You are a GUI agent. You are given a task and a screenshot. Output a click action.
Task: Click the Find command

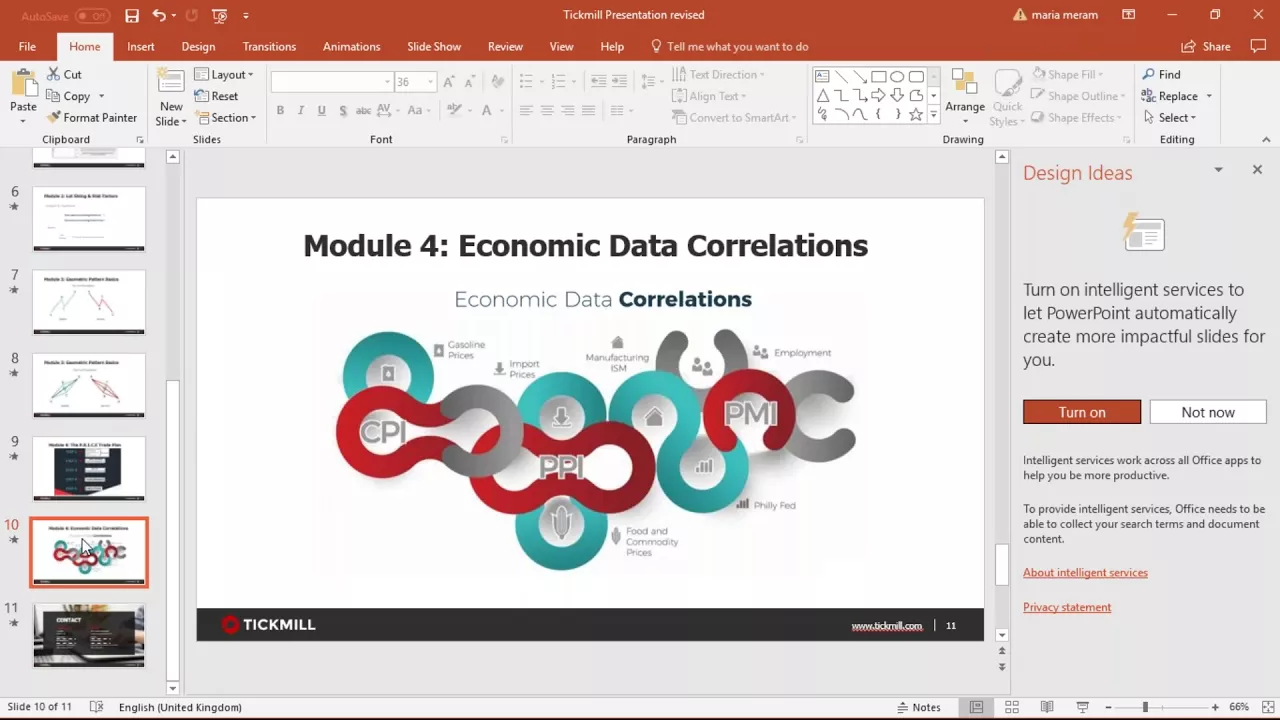[1161, 74]
